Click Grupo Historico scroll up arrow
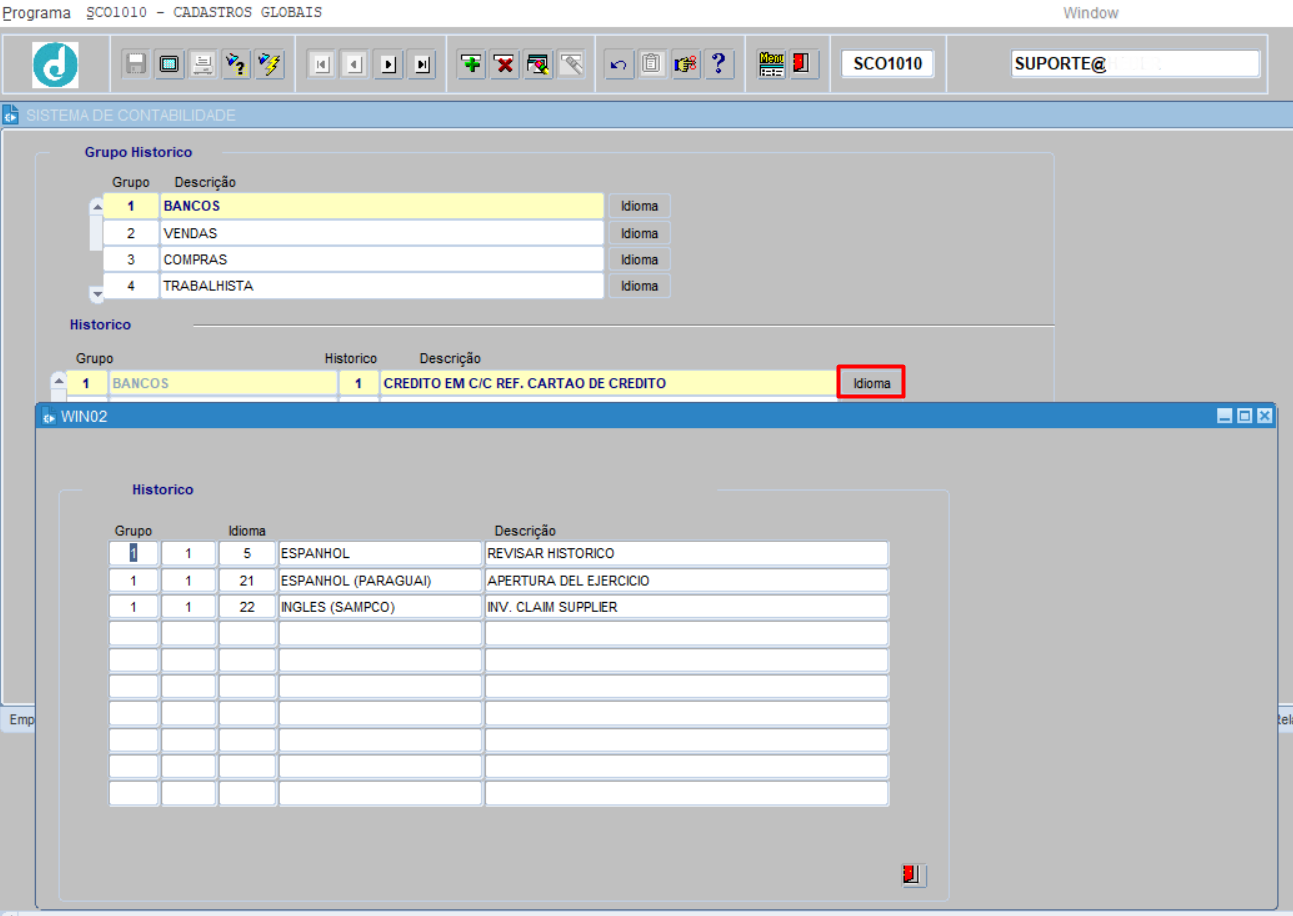This screenshot has width=1293, height=916. pyautogui.click(x=97, y=207)
